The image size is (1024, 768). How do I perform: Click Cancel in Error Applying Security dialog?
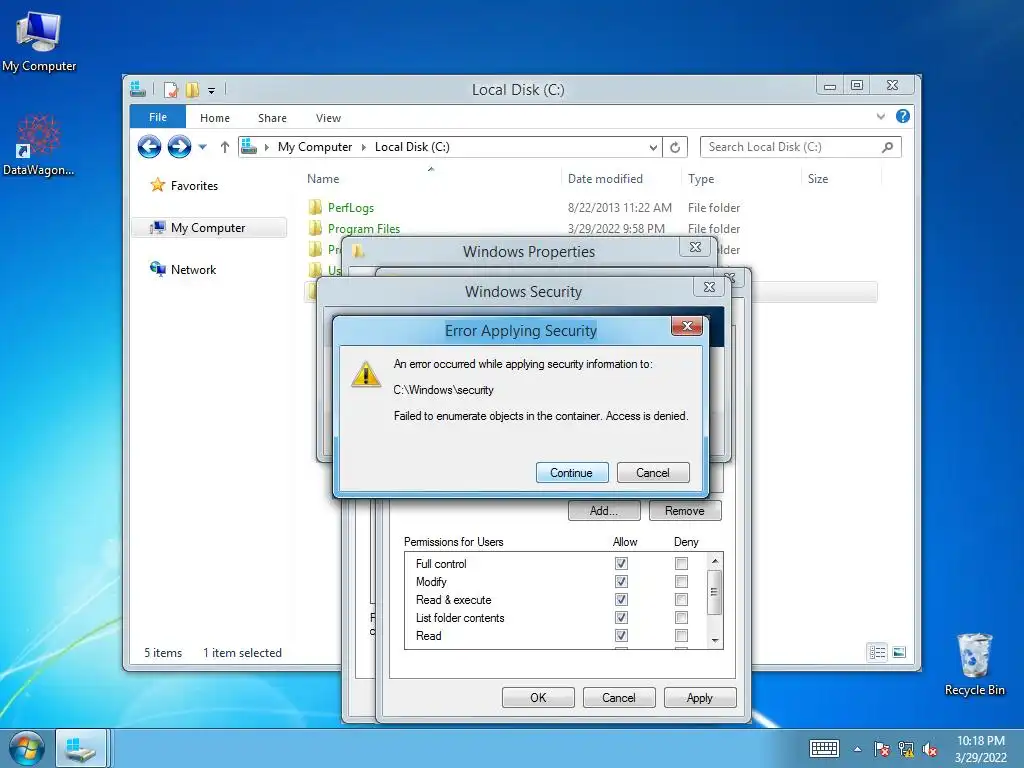tap(652, 473)
